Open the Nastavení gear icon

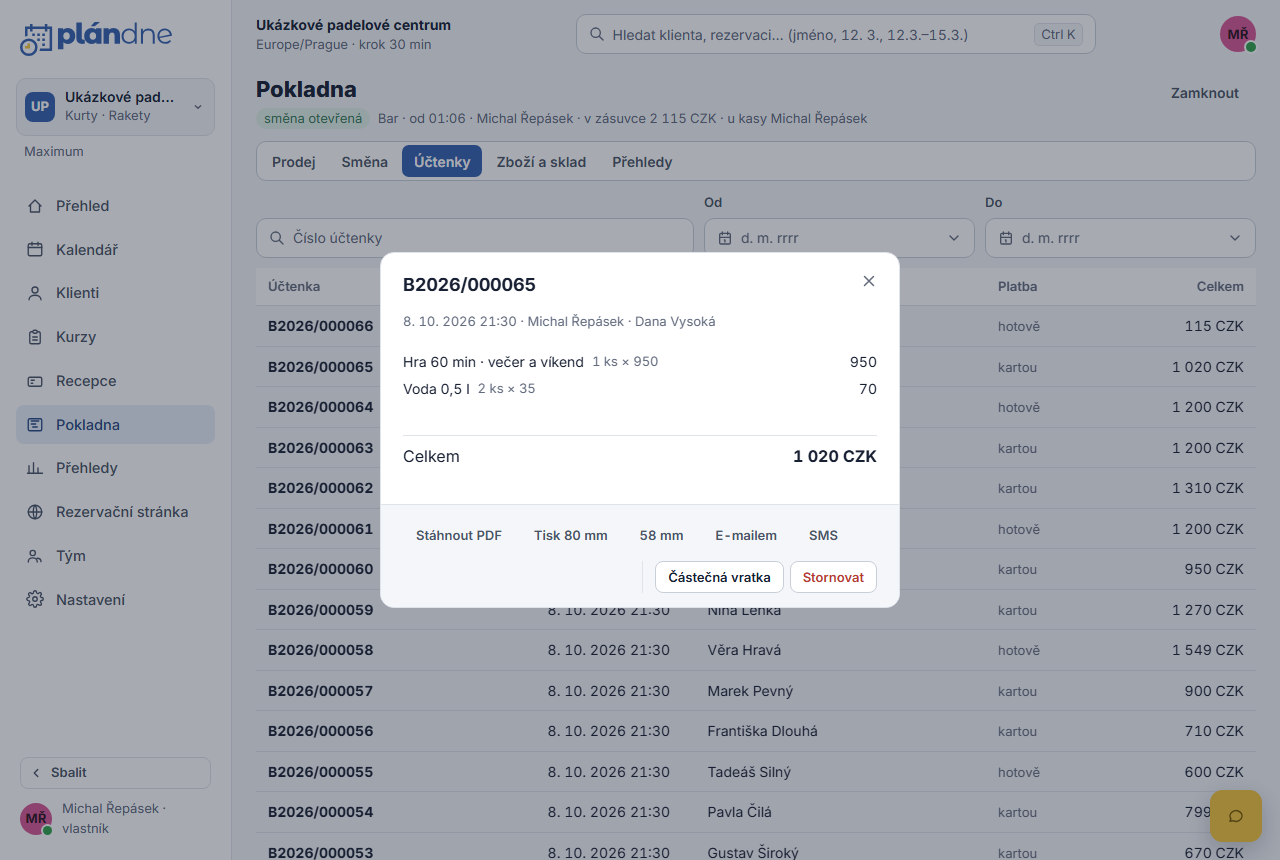(x=35, y=600)
